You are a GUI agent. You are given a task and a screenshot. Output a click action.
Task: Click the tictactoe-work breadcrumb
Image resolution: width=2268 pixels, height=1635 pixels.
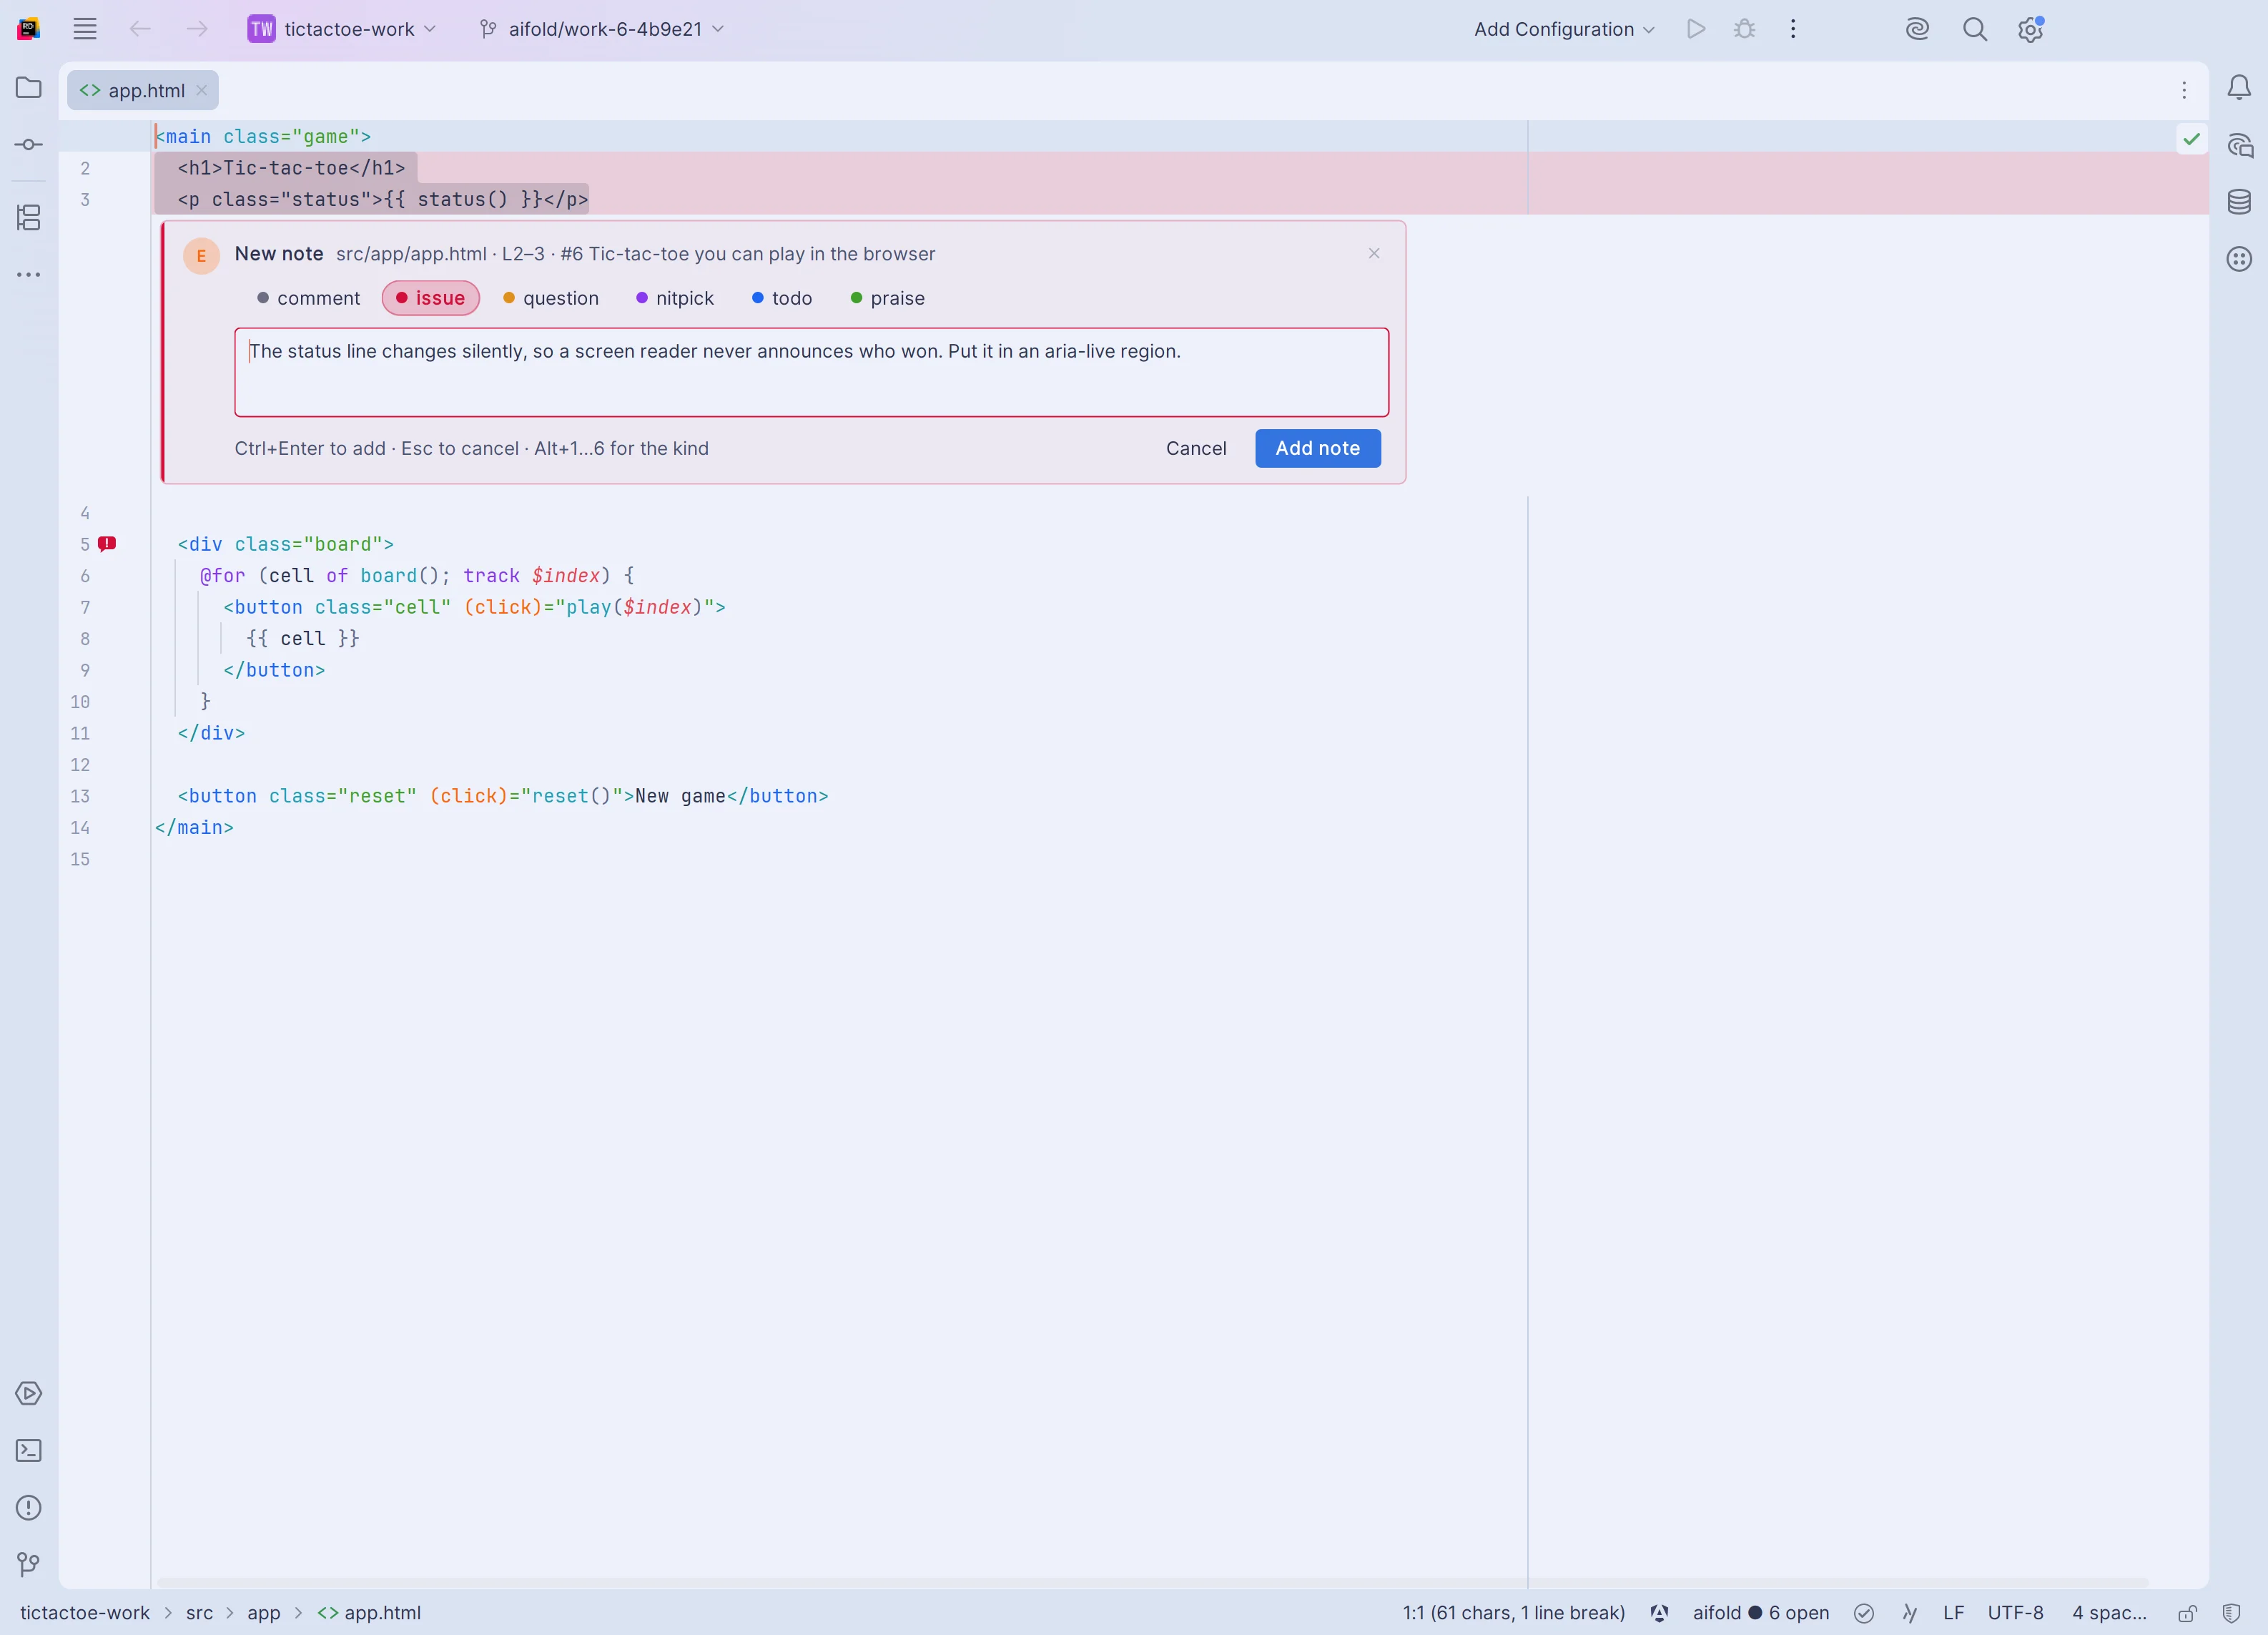pos(85,1612)
